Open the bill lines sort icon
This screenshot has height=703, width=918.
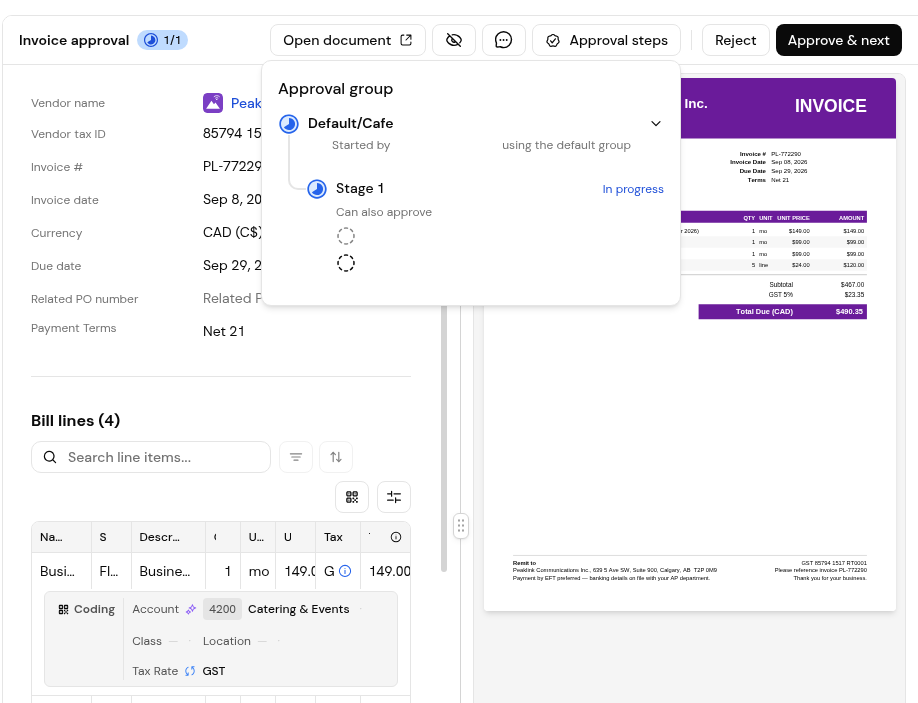click(336, 457)
